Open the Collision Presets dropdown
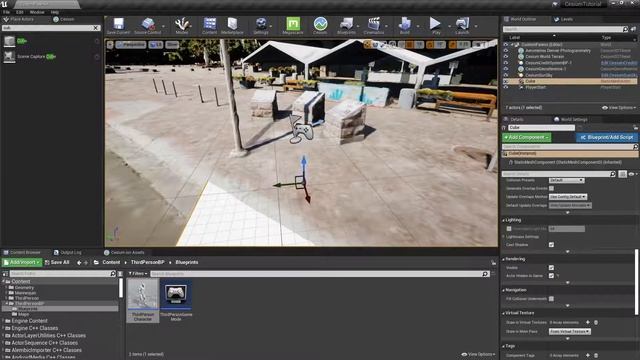Screen dimensions: 640x360 pyautogui.click(x=567, y=180)
